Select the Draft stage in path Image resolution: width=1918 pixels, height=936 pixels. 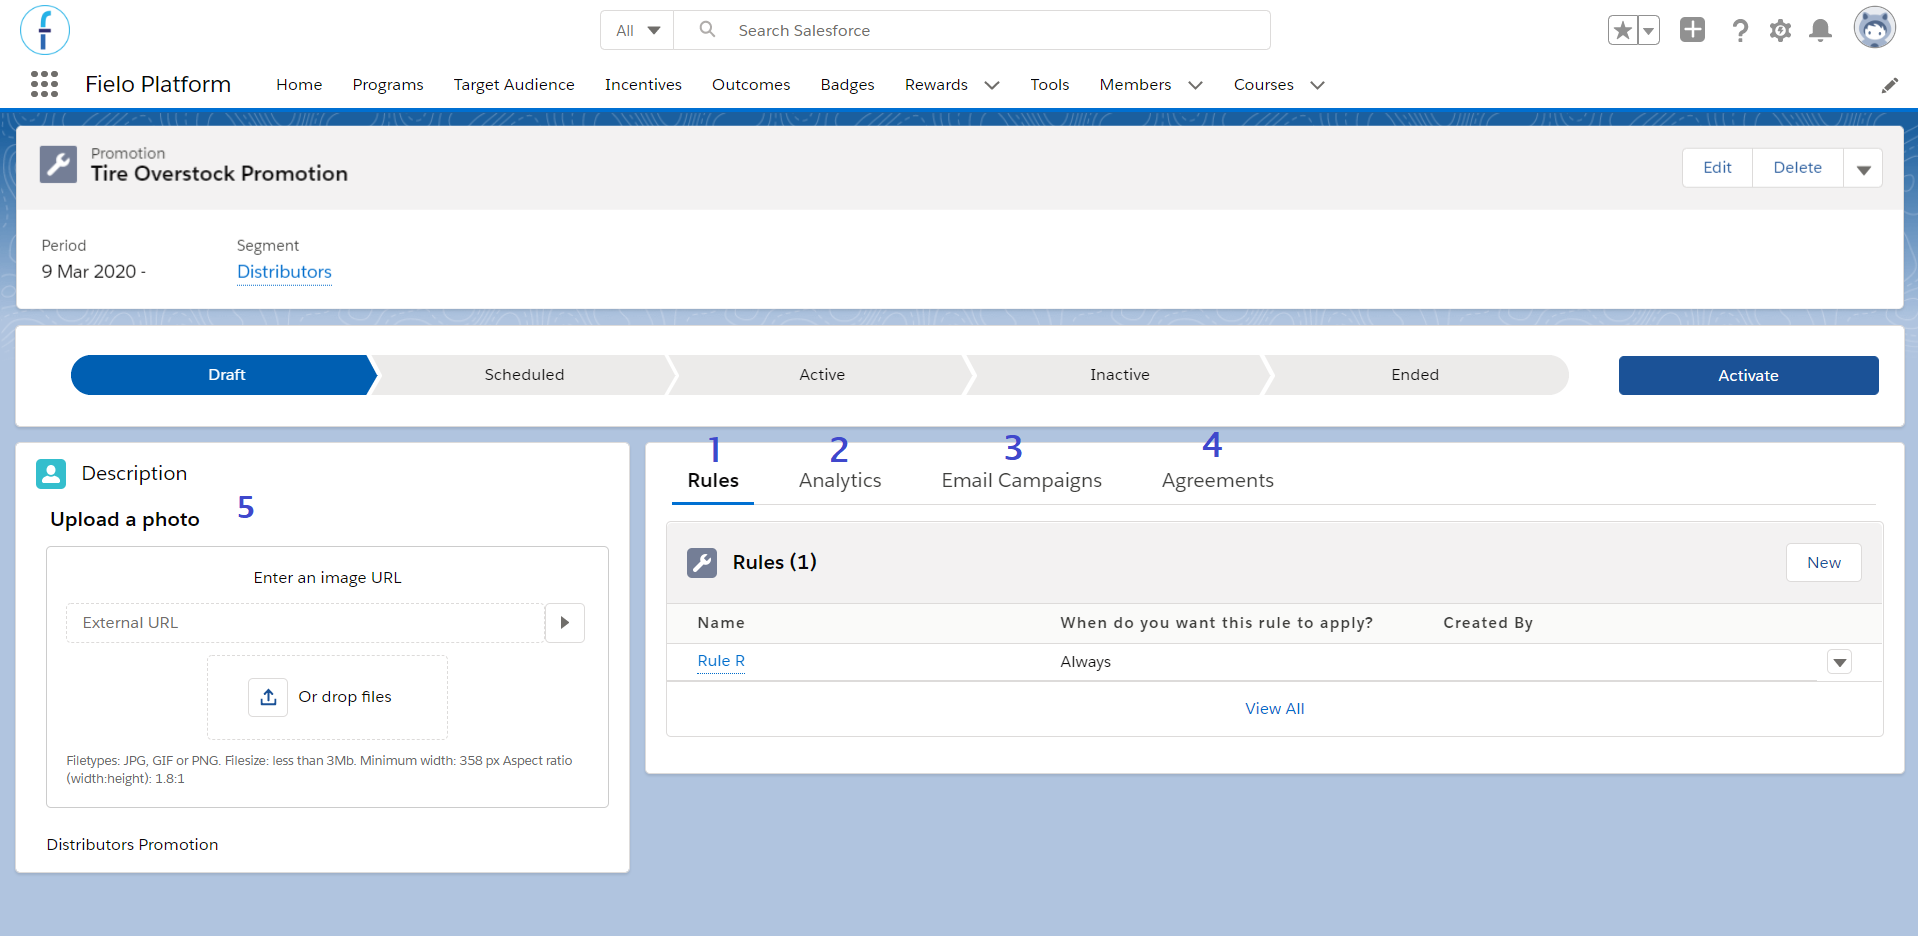[224, 375]
